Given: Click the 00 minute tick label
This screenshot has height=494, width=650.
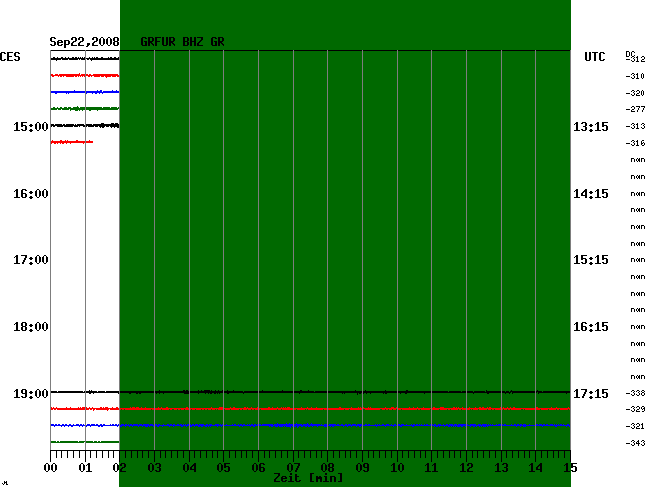Looking at the screenshot, I should [51, 468].
